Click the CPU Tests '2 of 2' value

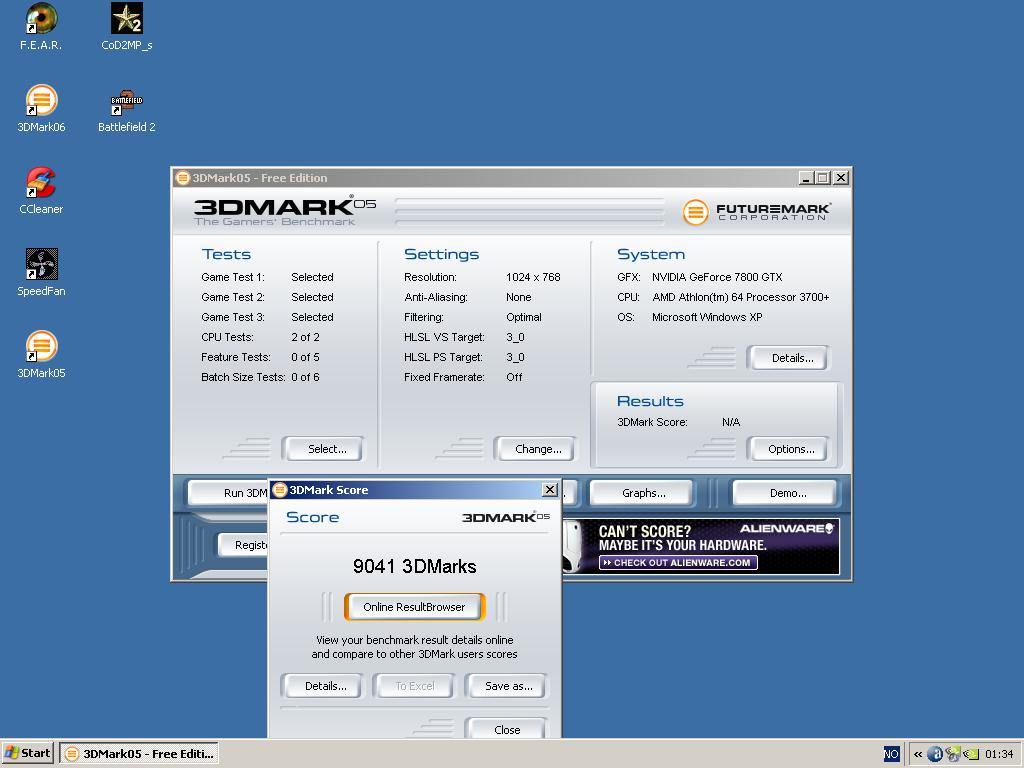305,337
